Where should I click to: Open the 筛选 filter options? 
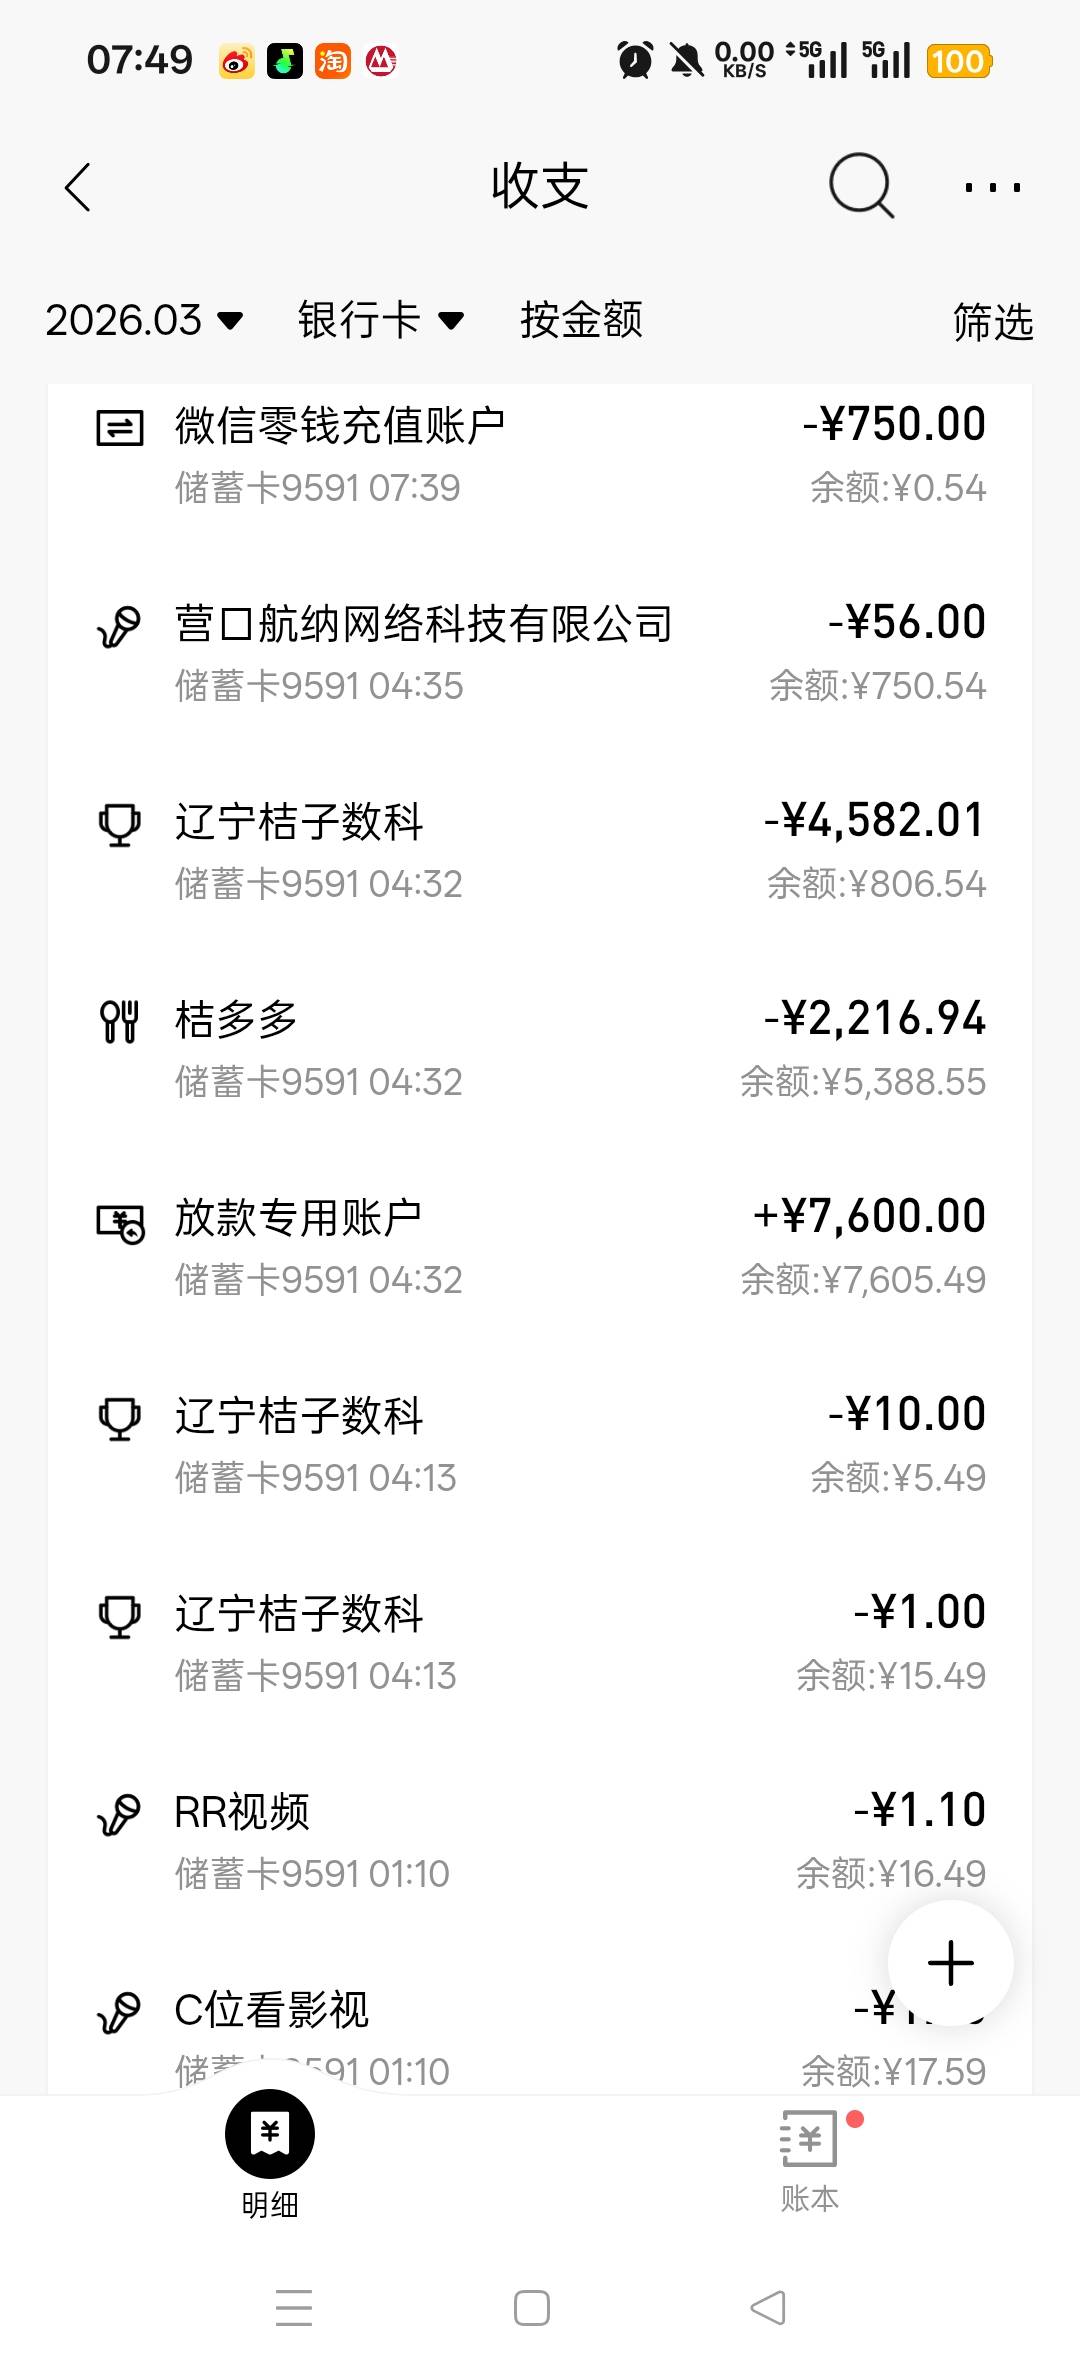992,322
